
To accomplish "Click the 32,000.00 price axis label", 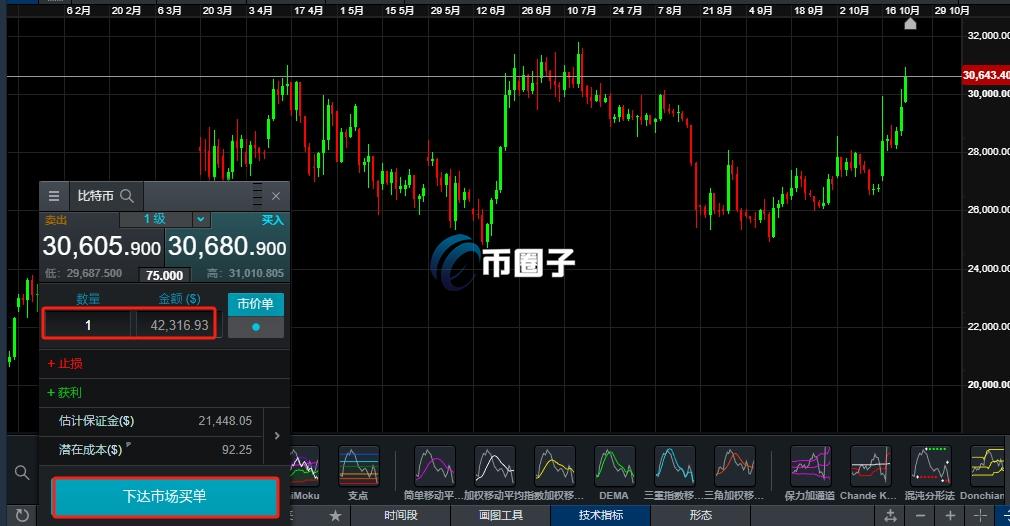I will [988, 35].
